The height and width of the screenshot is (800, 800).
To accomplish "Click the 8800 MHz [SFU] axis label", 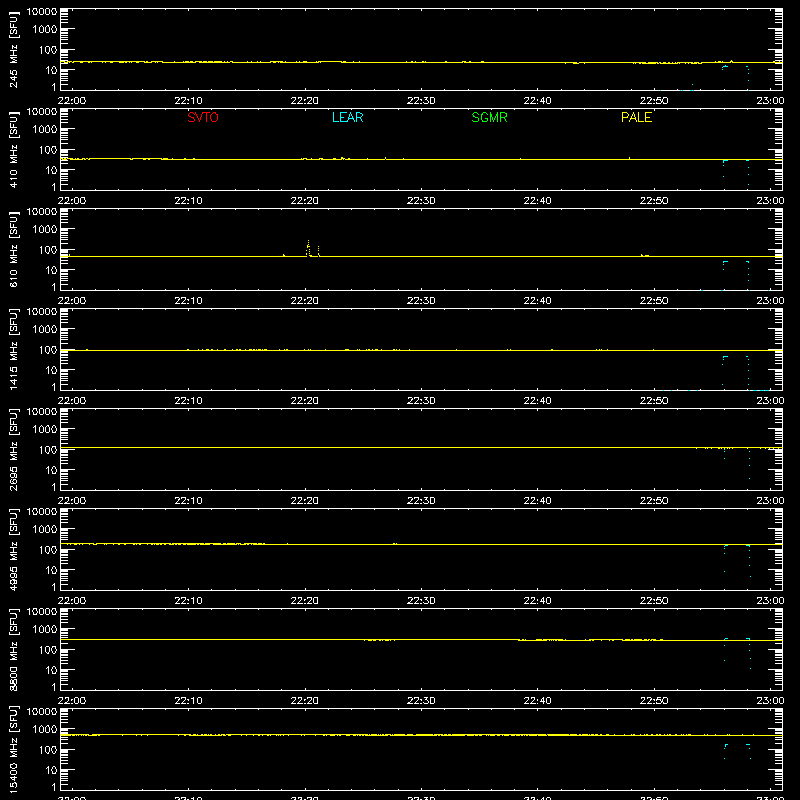I will [x=13, y=649].
